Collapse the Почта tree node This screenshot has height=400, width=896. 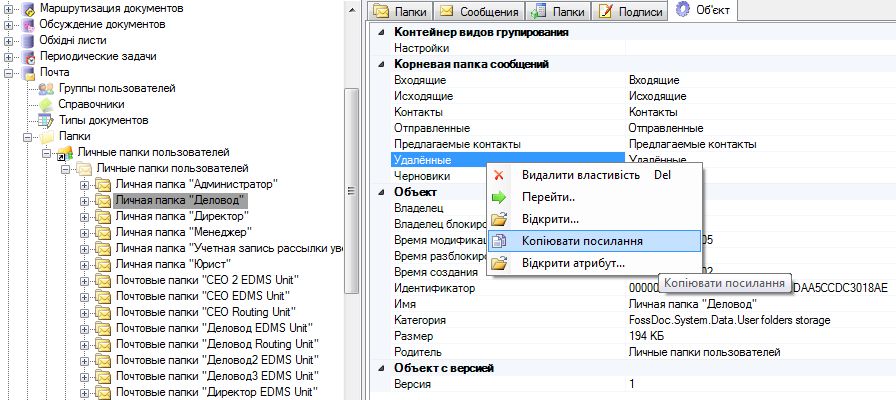[9, 73]
